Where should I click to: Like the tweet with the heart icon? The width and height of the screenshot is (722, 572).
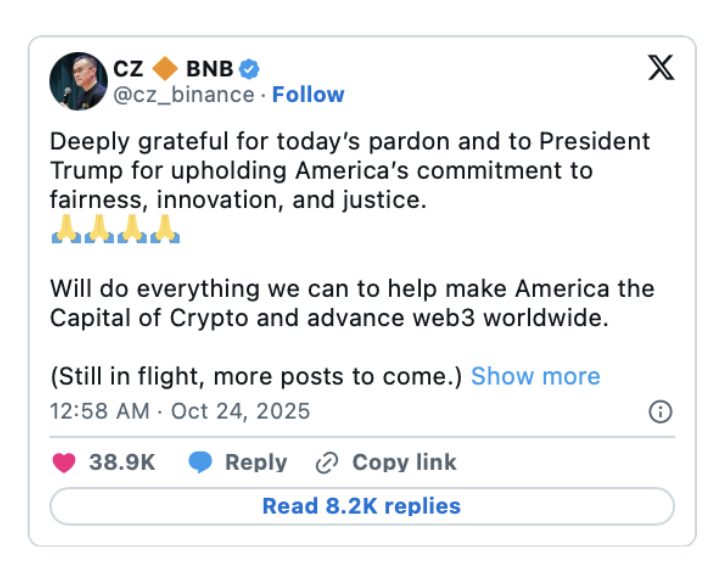(64, 462)
